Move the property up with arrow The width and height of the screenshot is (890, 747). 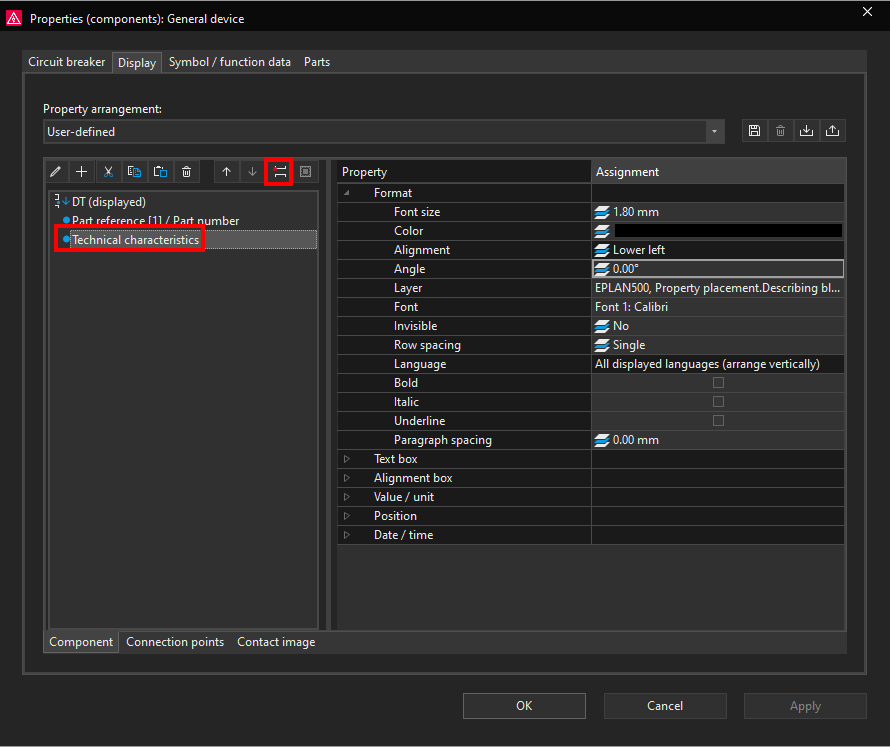pyautogui.click(x=227, y=172)
